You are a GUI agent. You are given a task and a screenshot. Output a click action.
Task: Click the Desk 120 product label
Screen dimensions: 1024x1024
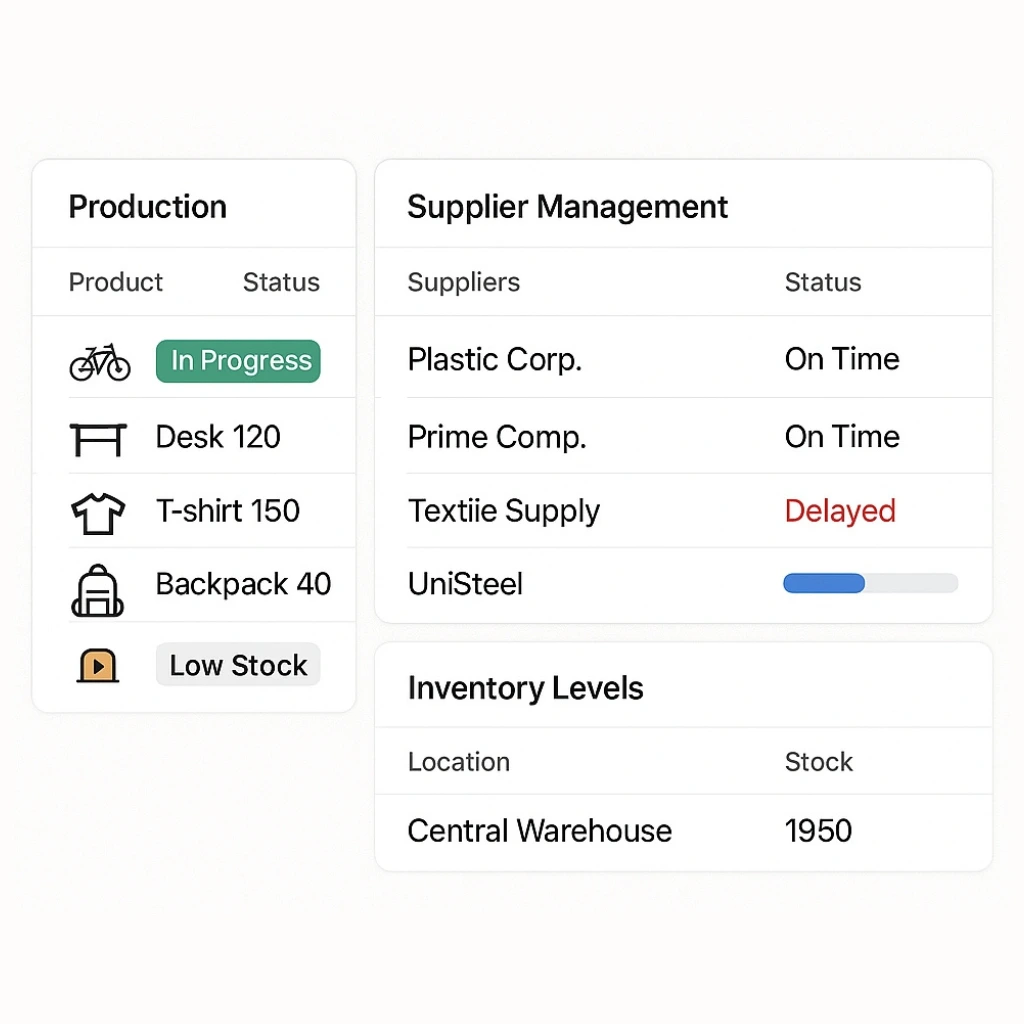tap(218, 437)
